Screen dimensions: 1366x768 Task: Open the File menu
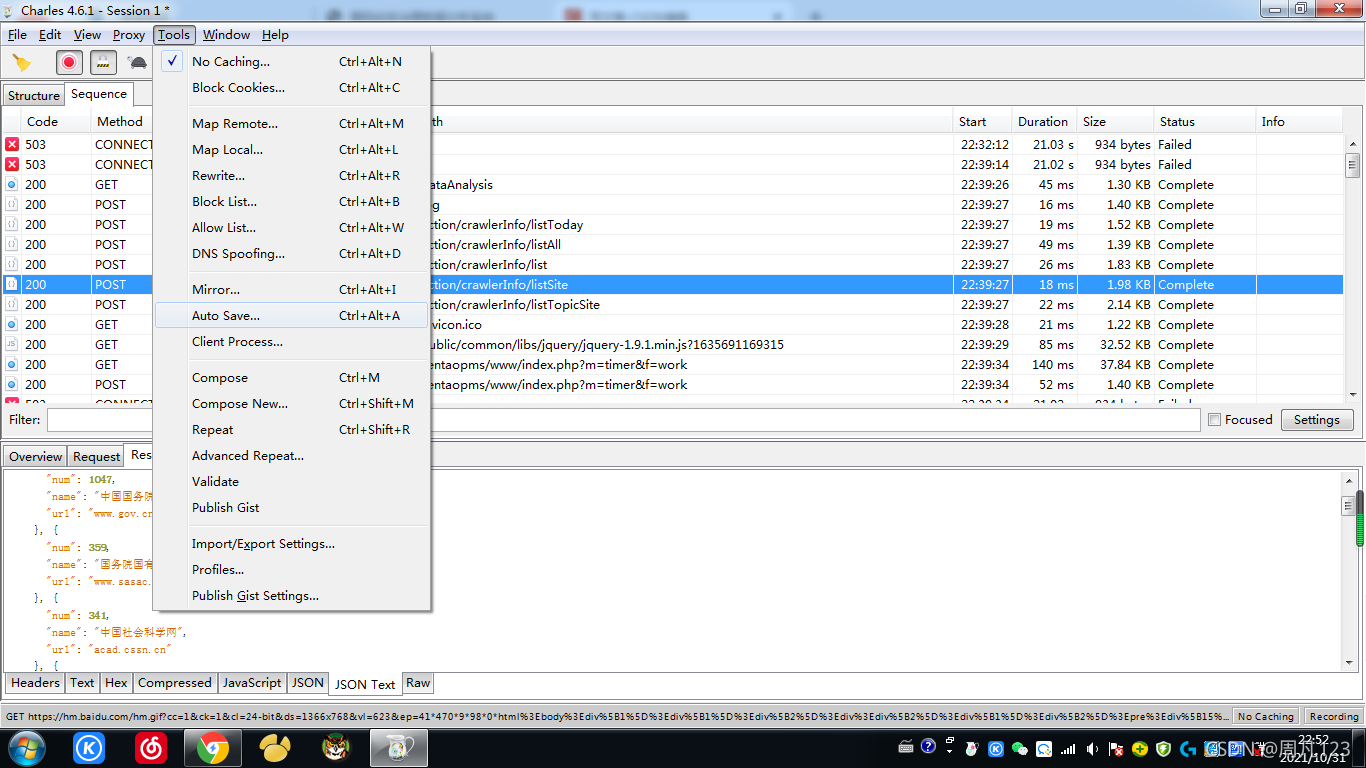(17, 34)
